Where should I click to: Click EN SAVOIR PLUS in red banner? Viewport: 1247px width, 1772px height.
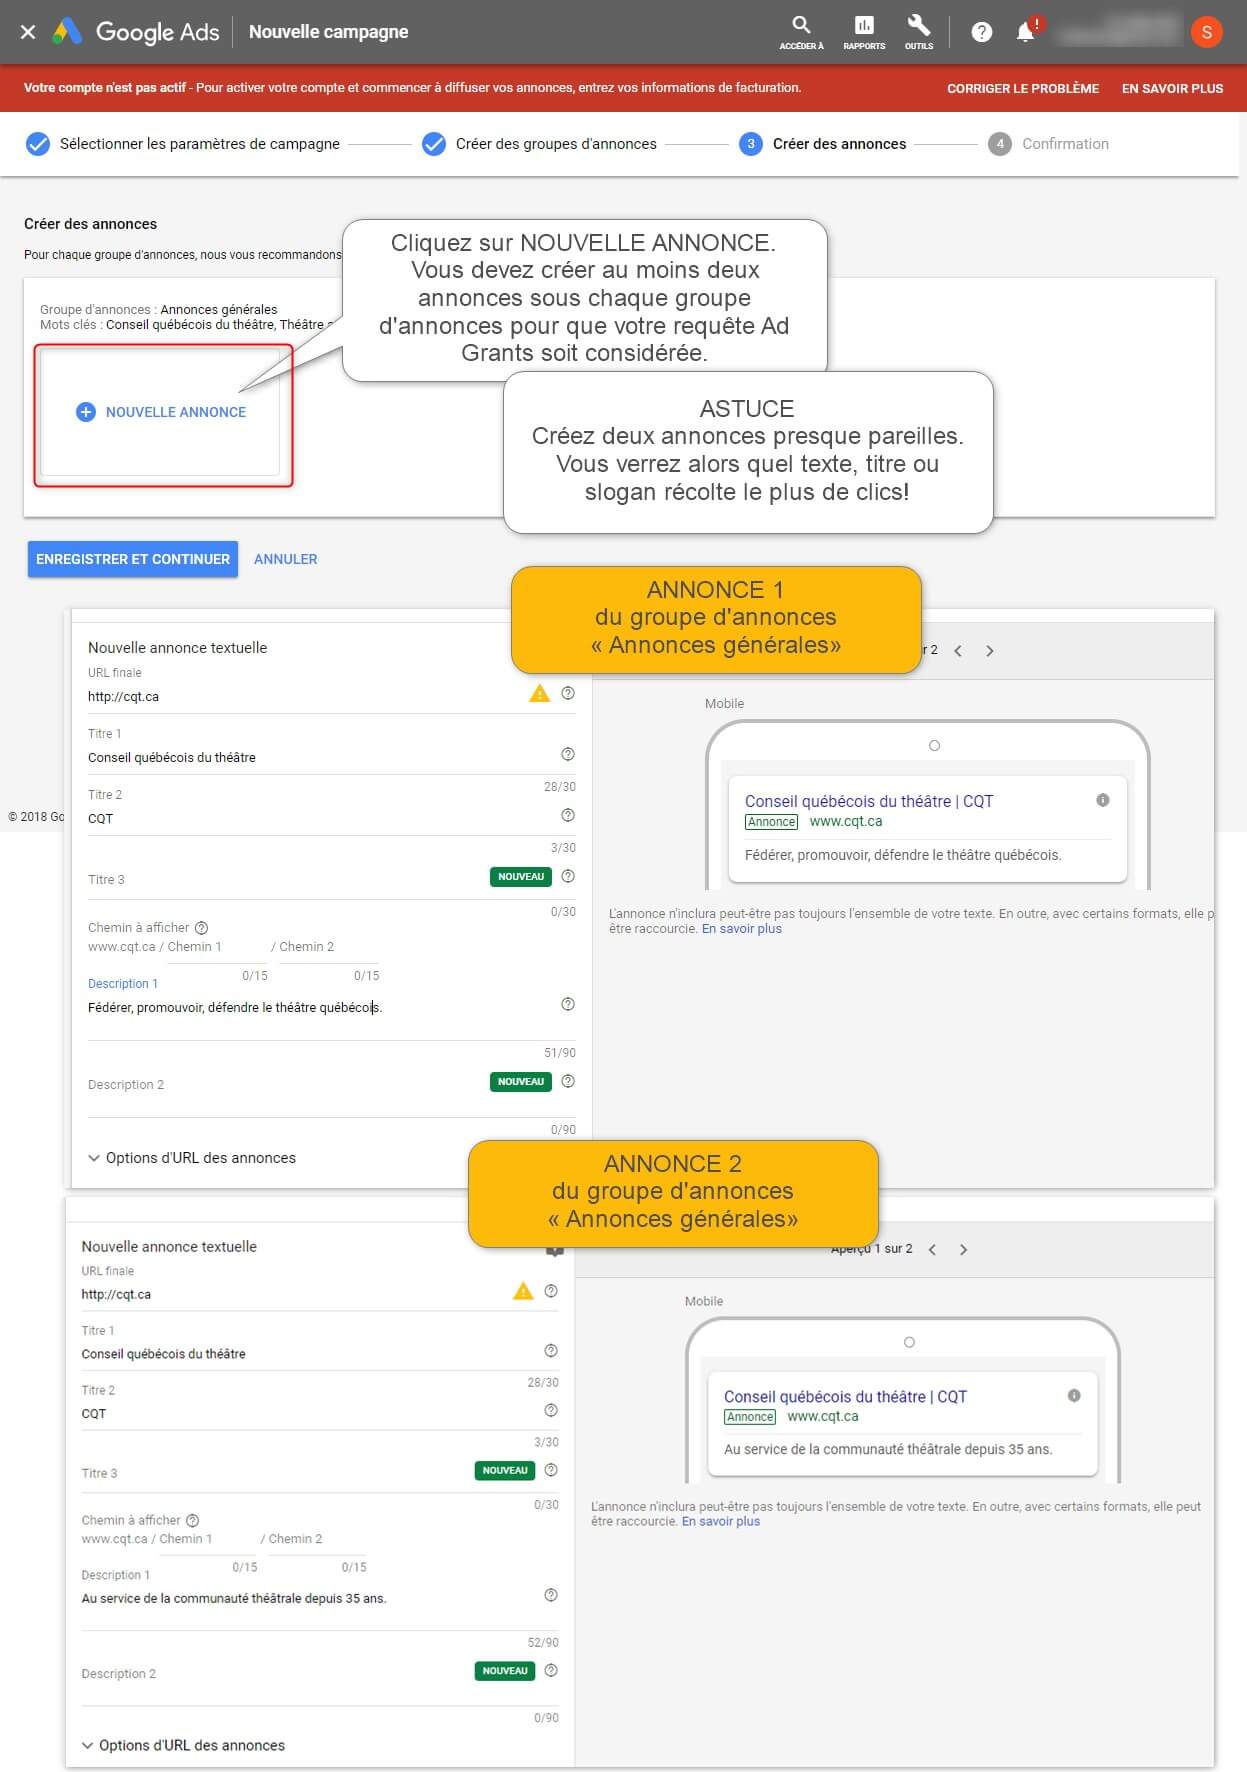[1172, 88]
